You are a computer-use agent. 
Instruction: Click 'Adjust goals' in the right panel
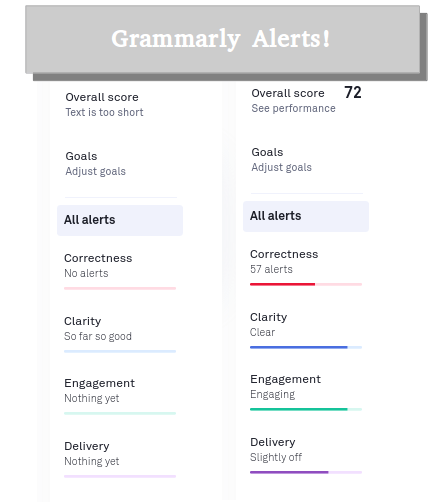(281, 167)
